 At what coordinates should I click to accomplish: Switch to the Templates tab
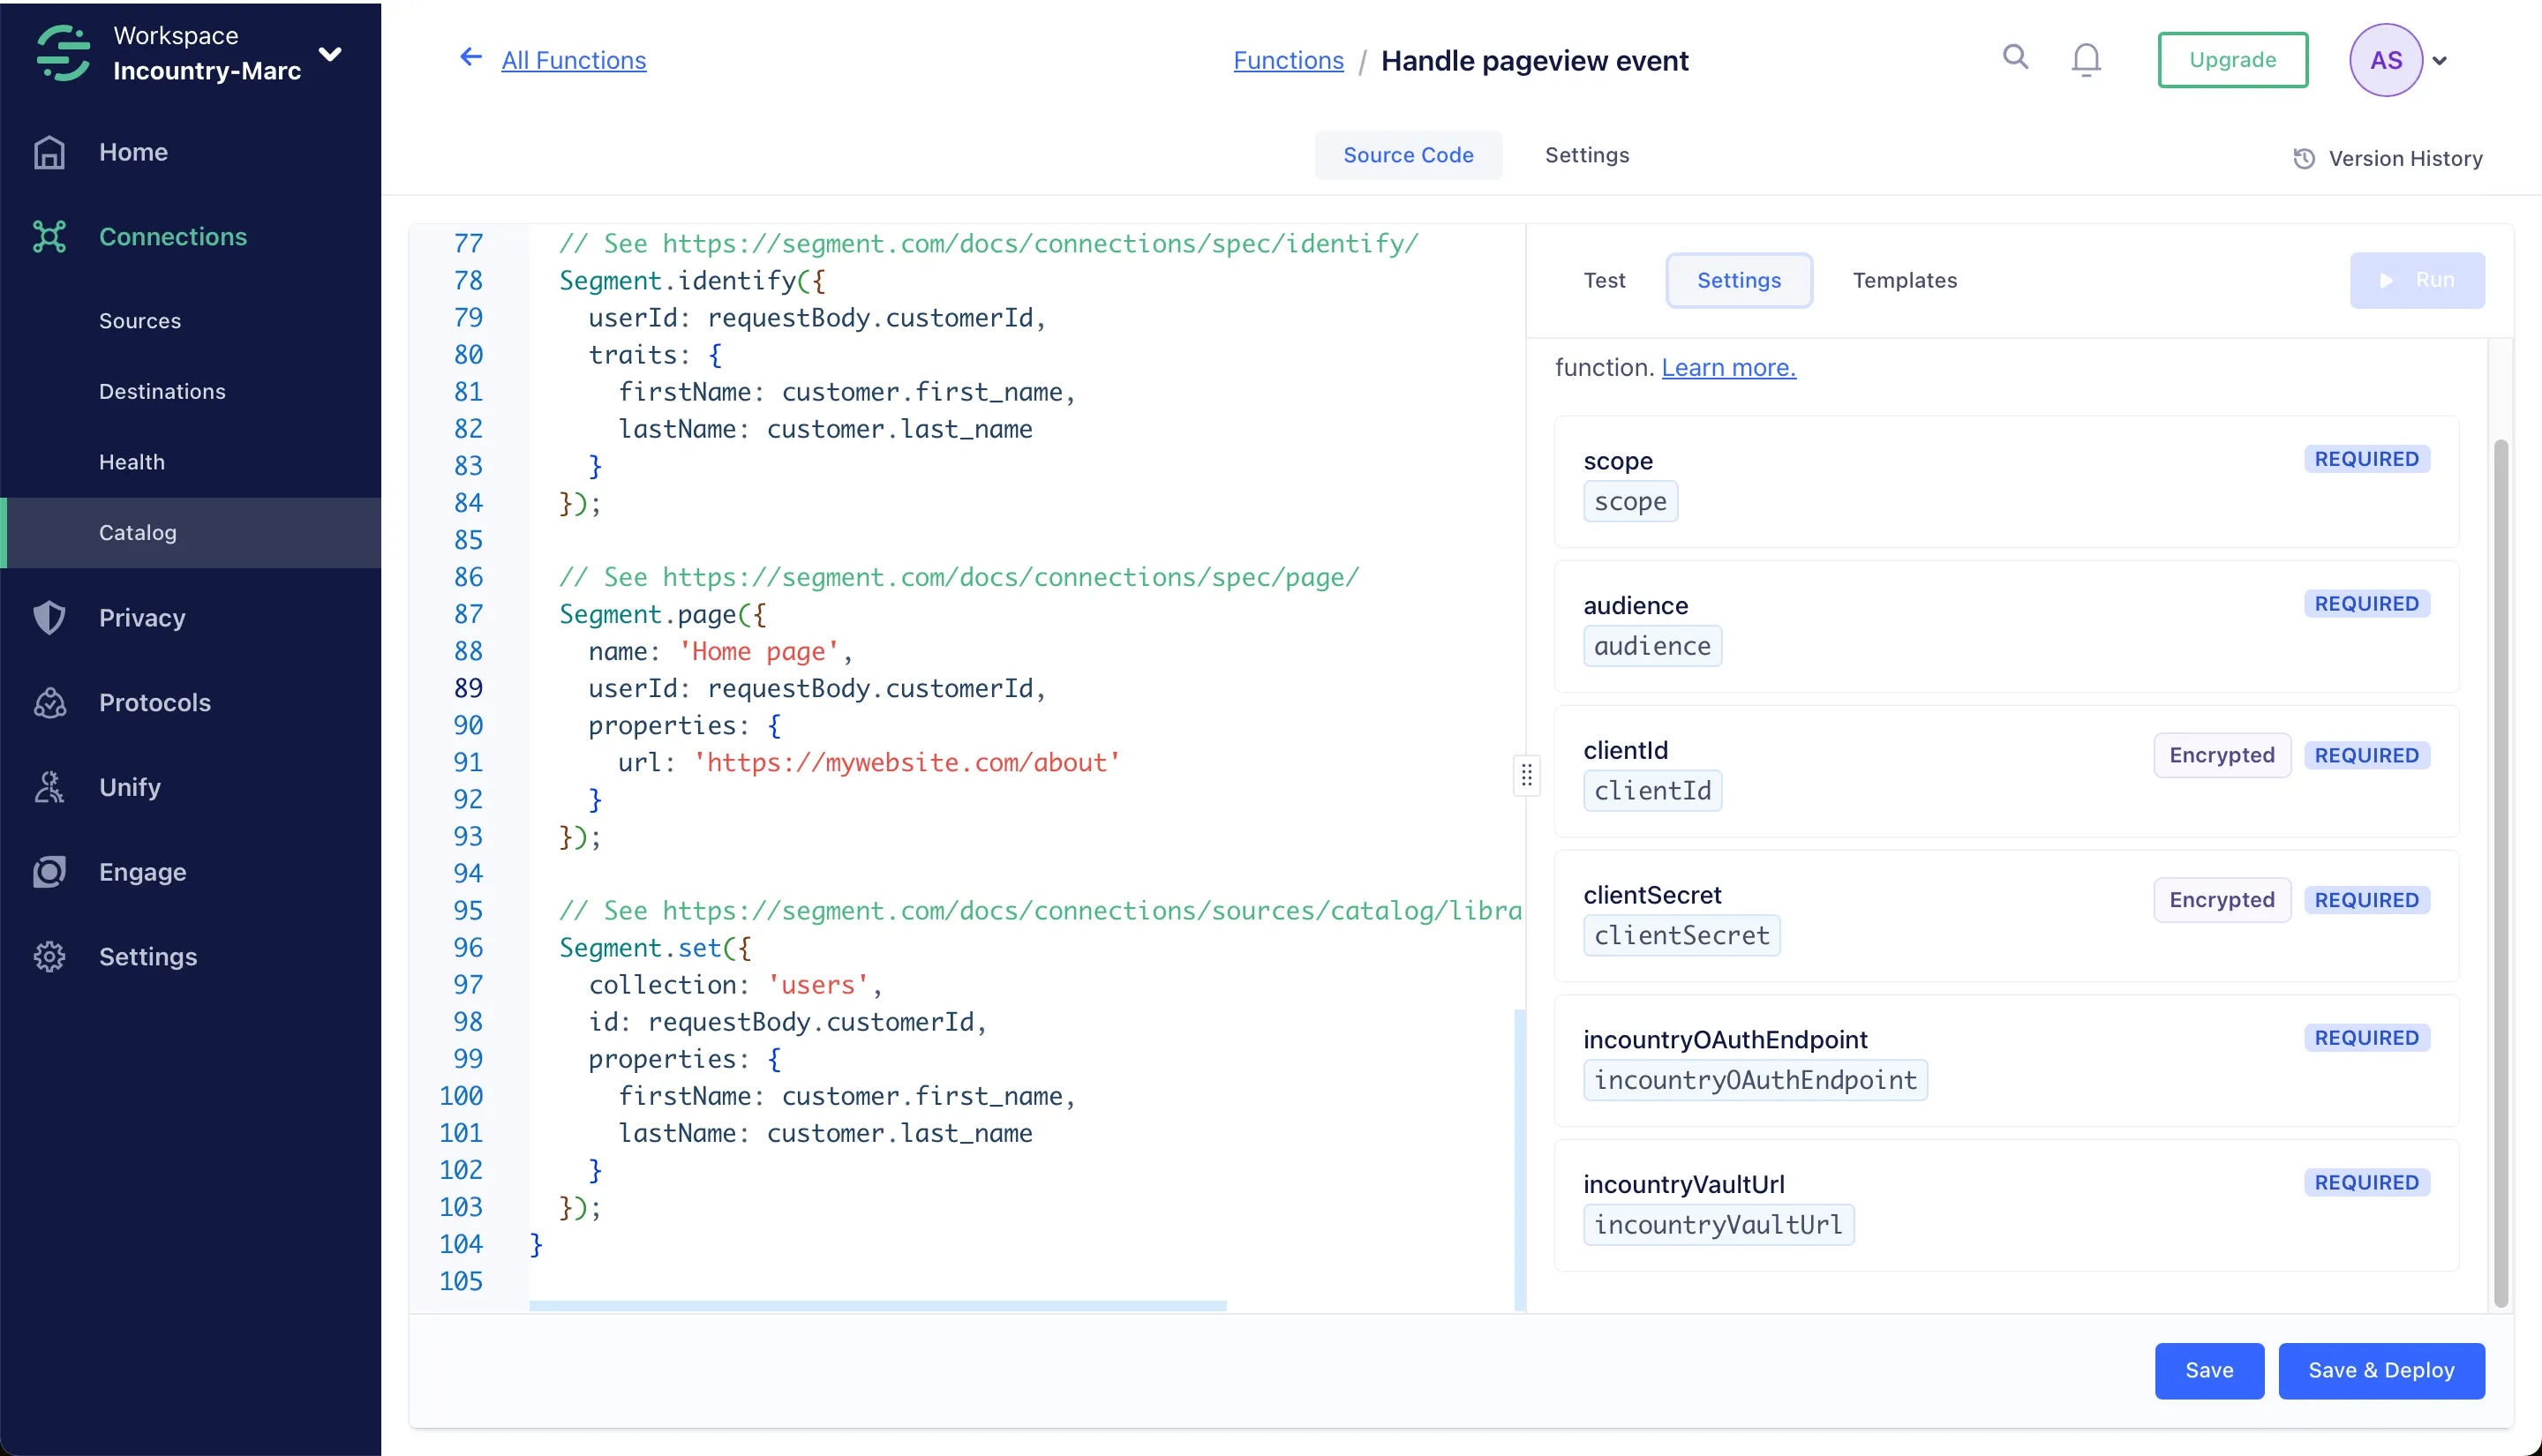(1904, 280)
